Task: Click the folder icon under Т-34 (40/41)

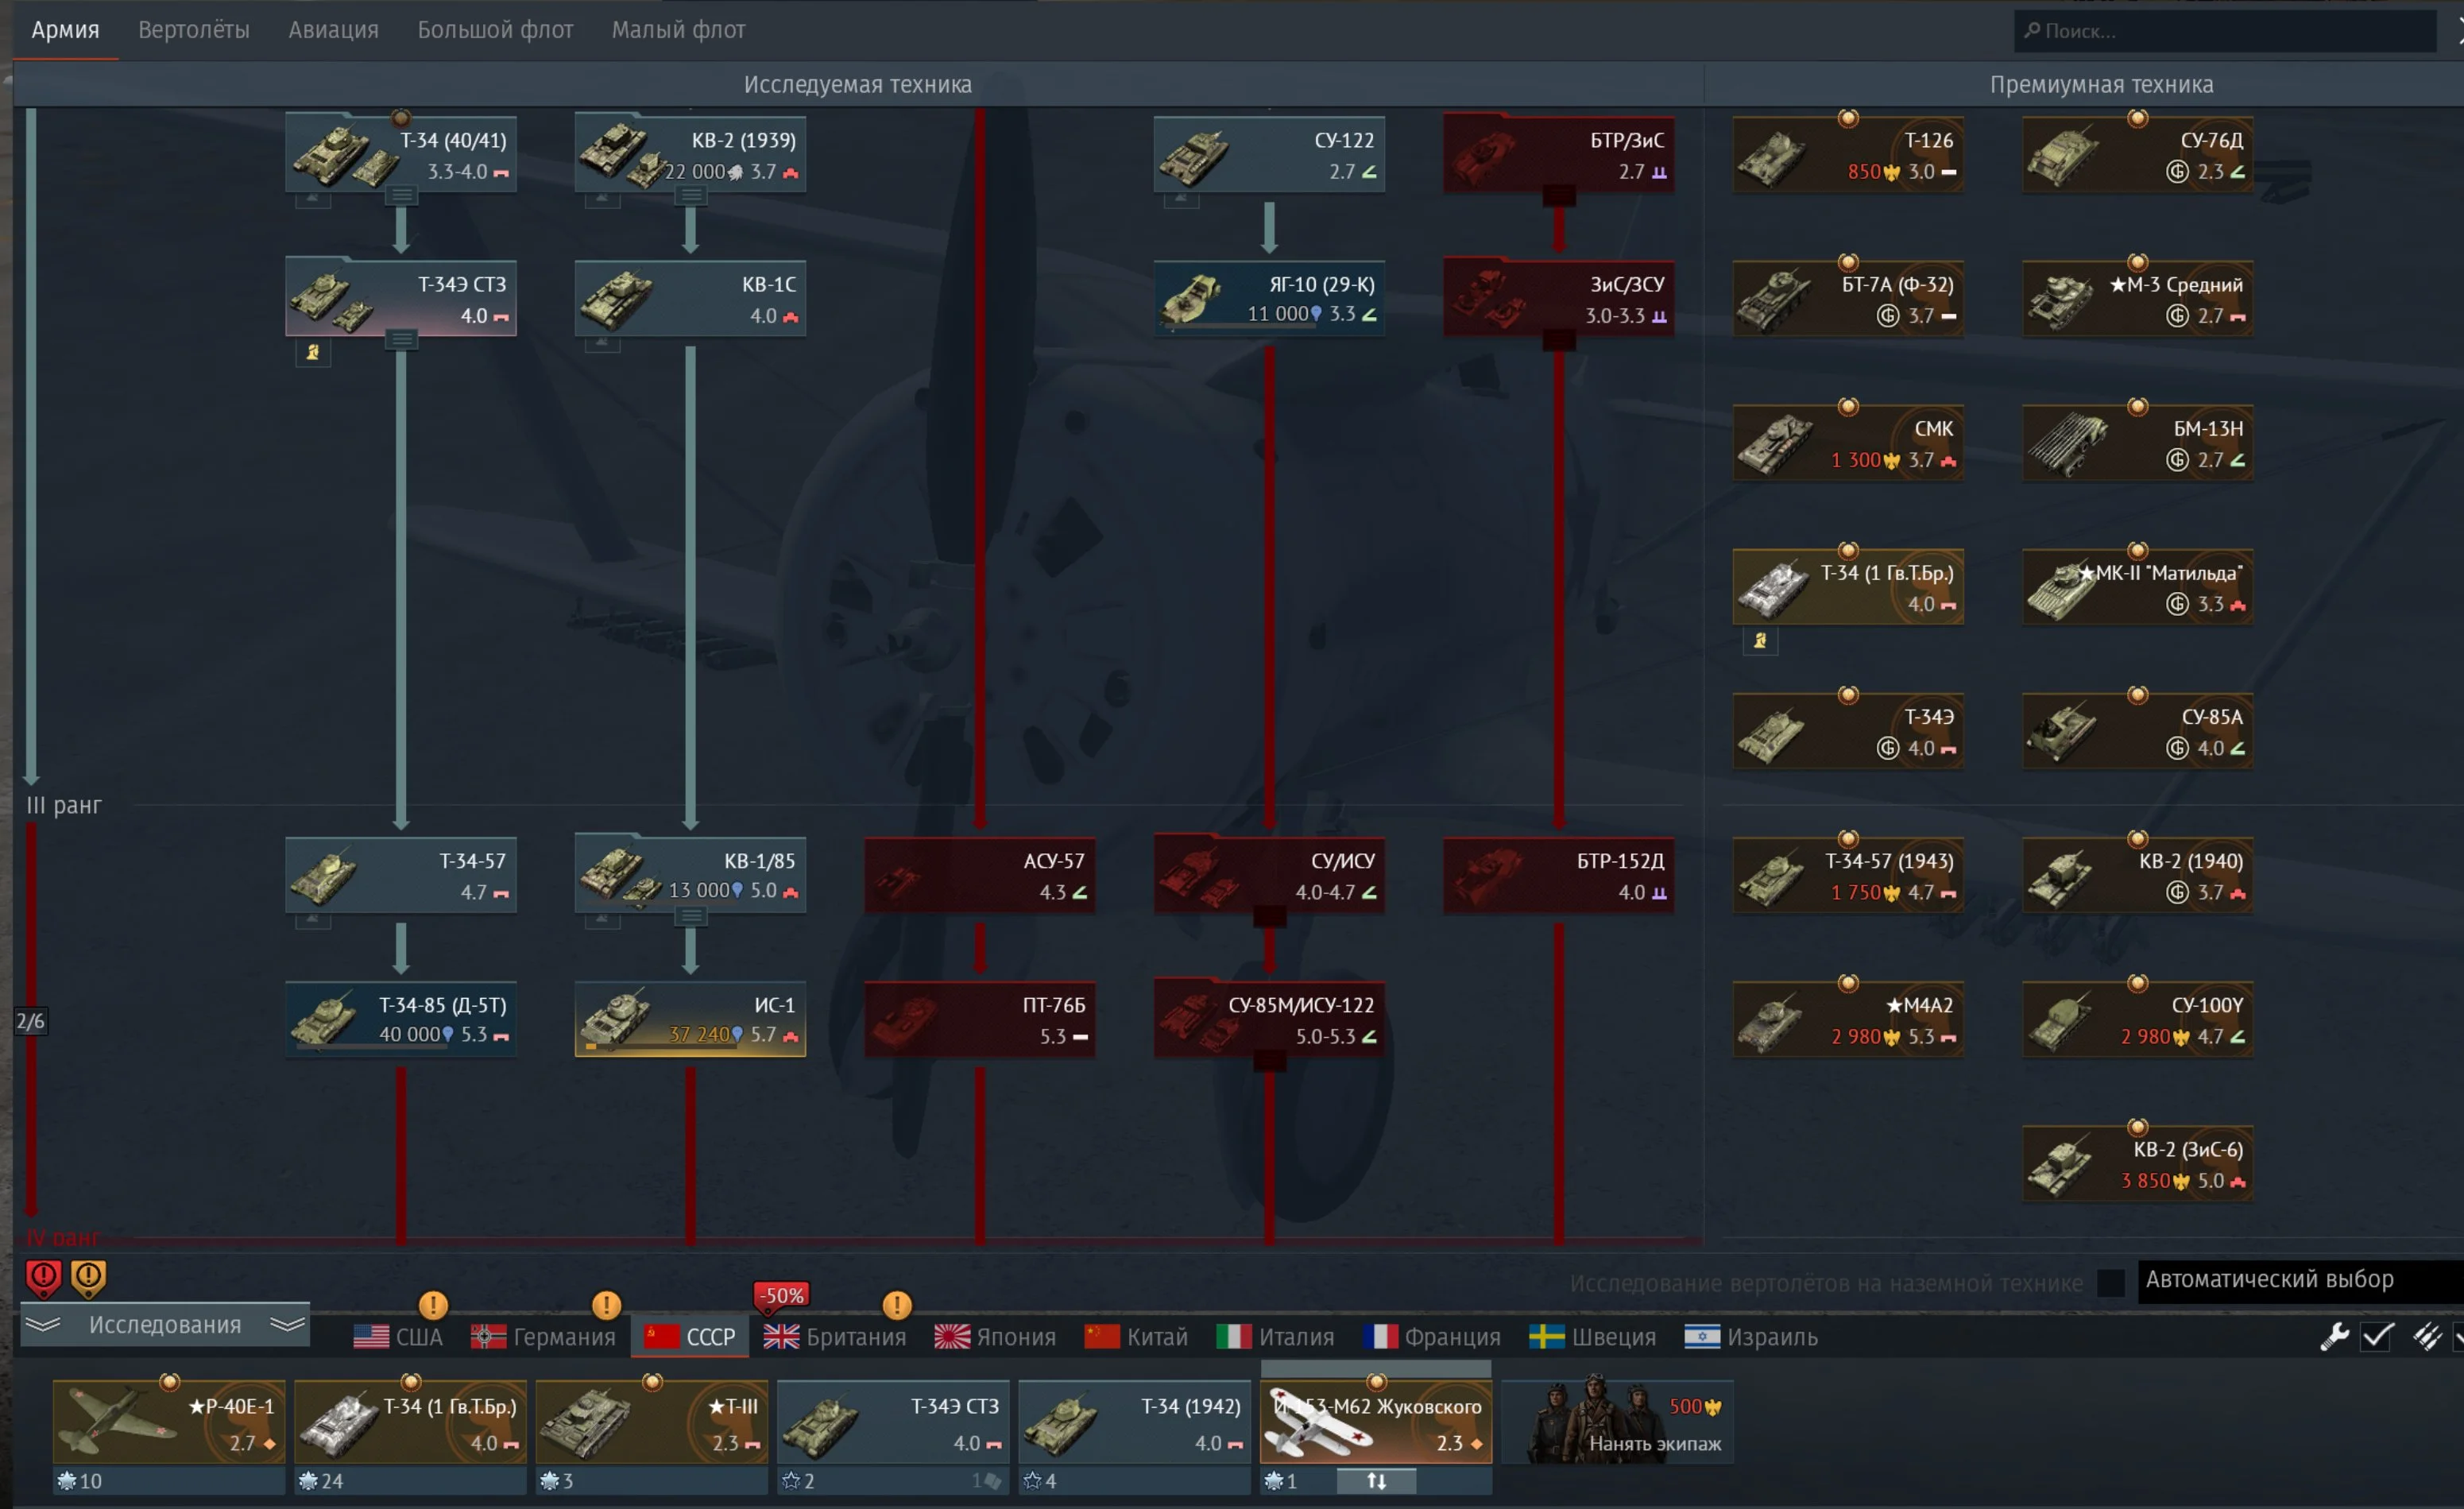Action: point(401,195)
